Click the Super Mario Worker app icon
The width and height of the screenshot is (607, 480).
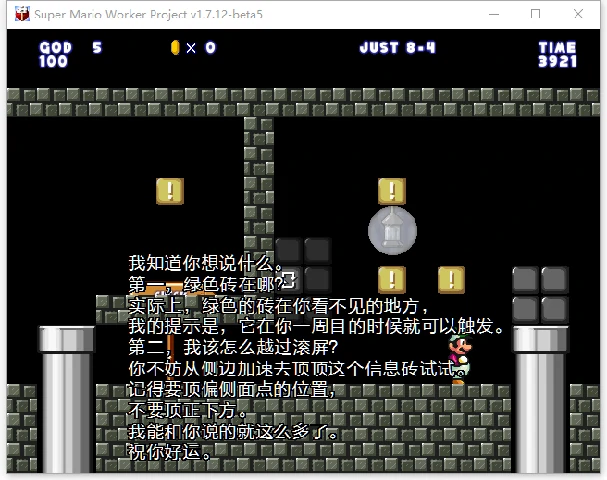pos(22,14)
